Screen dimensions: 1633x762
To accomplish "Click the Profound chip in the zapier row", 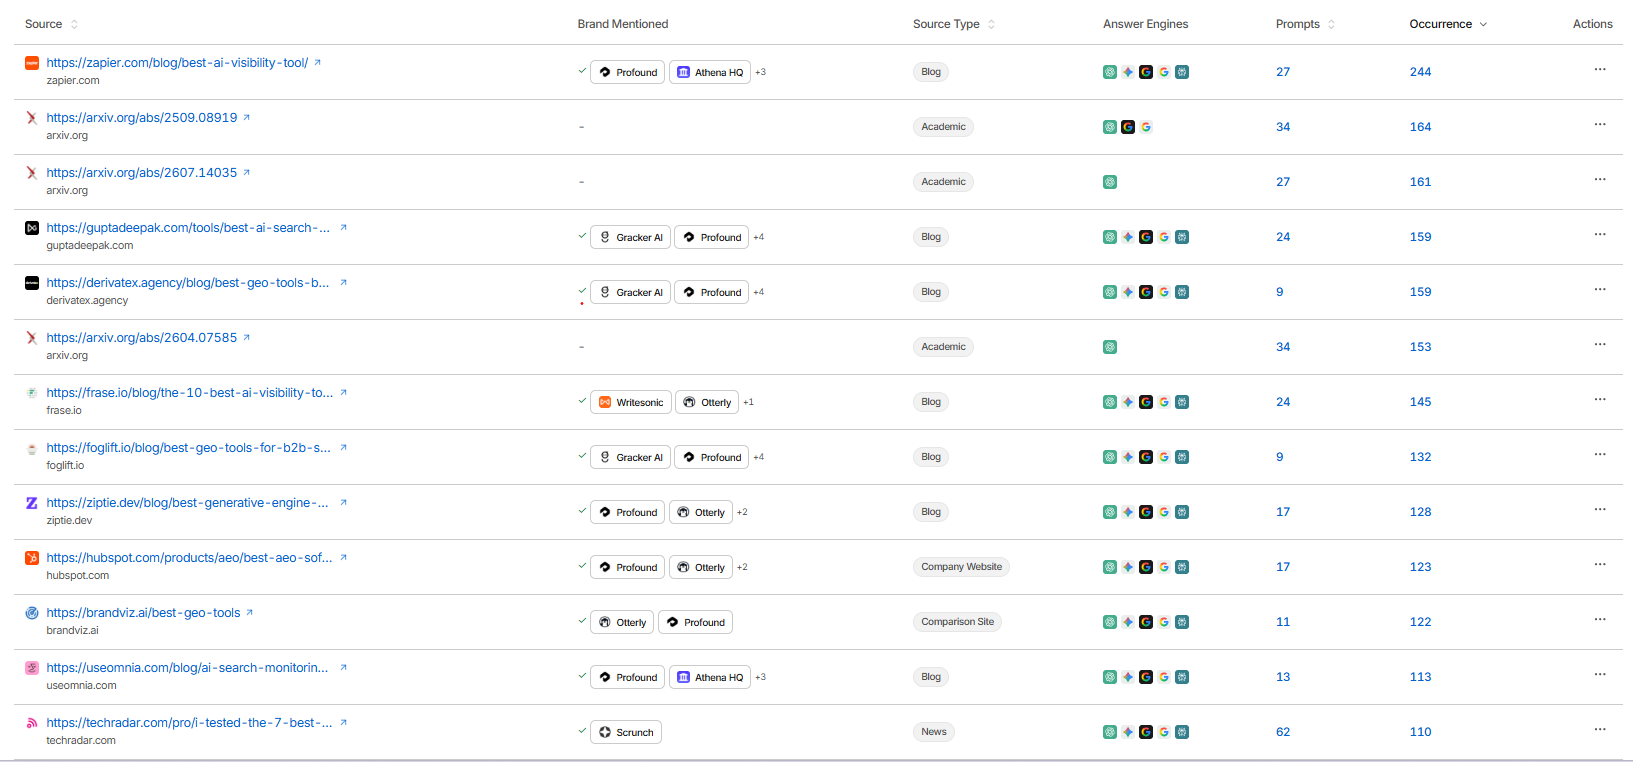I will pos(628,72).
